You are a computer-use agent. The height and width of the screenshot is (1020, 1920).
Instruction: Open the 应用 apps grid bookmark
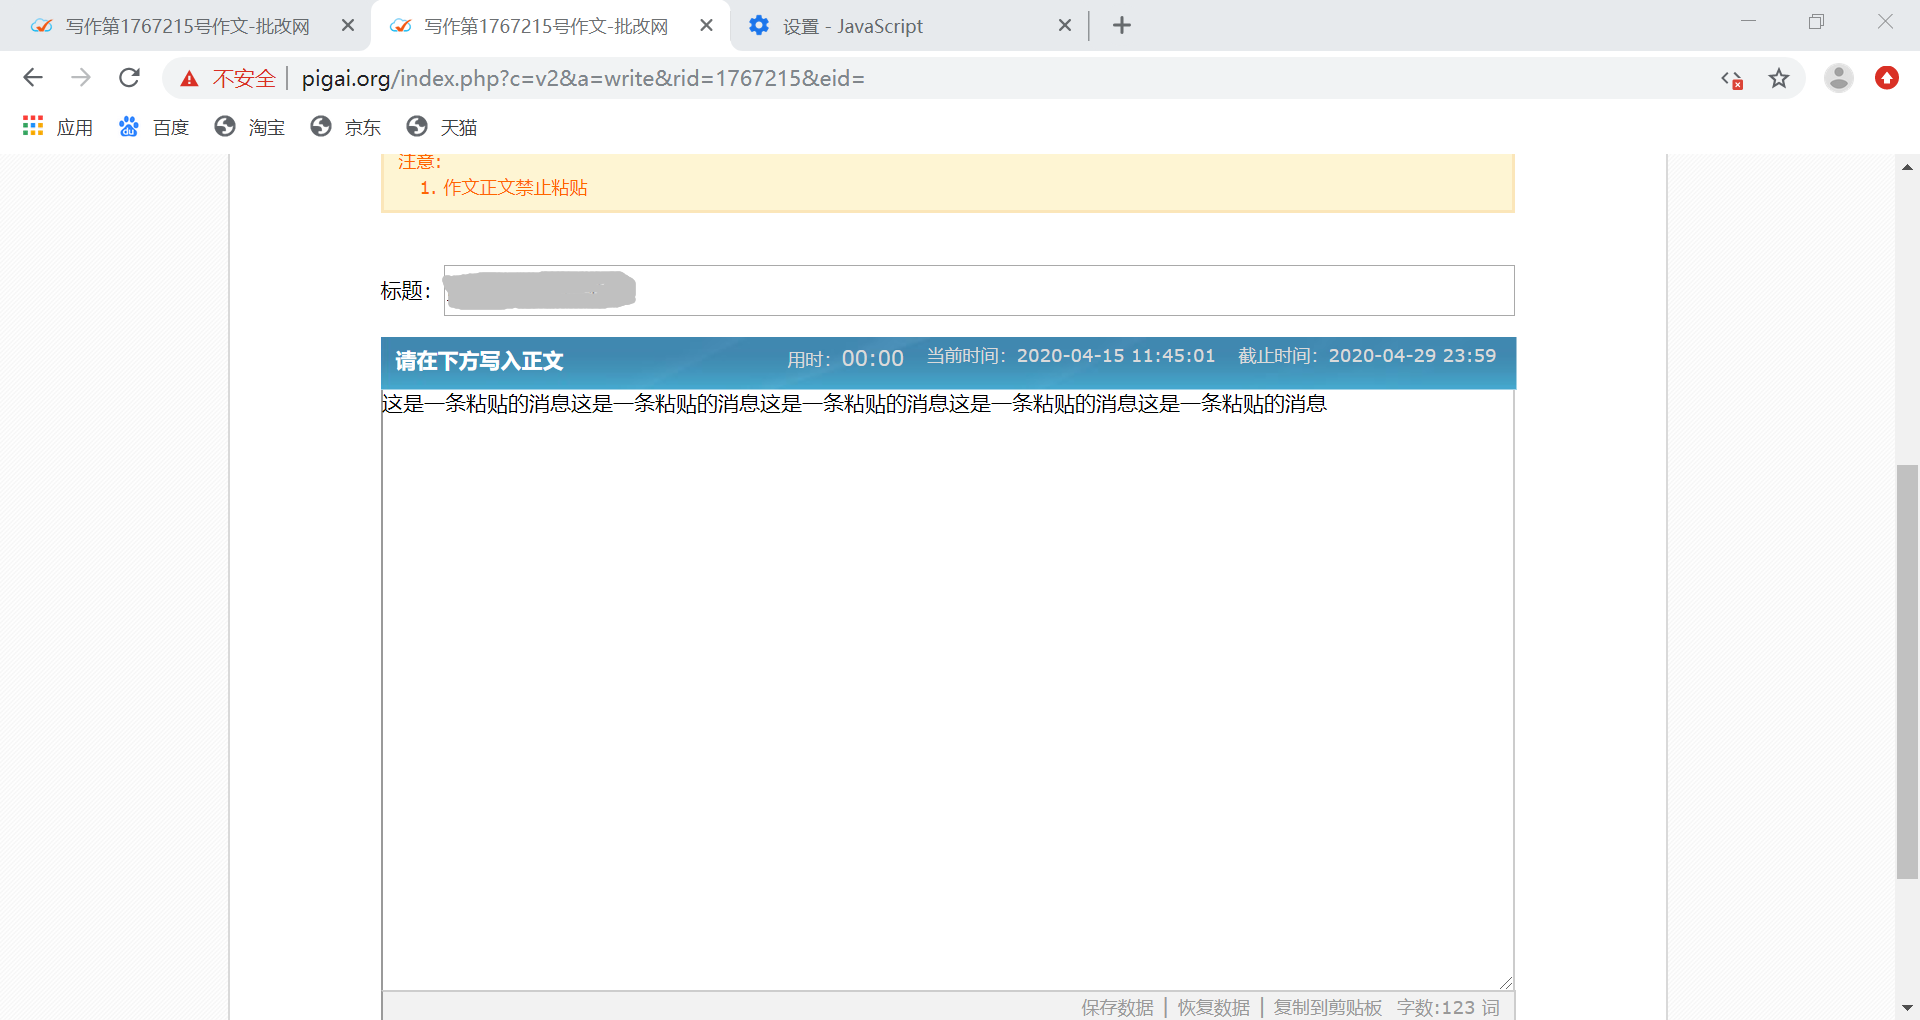click(x=57, y=127)
